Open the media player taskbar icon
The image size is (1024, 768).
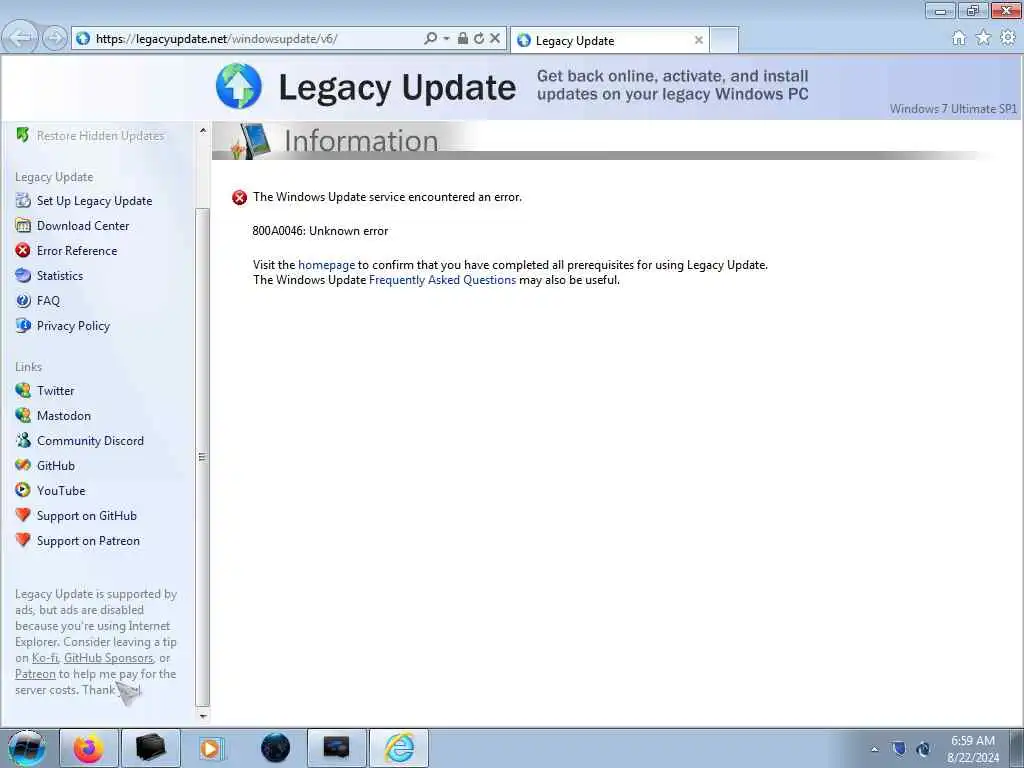(x=210, y=748)
